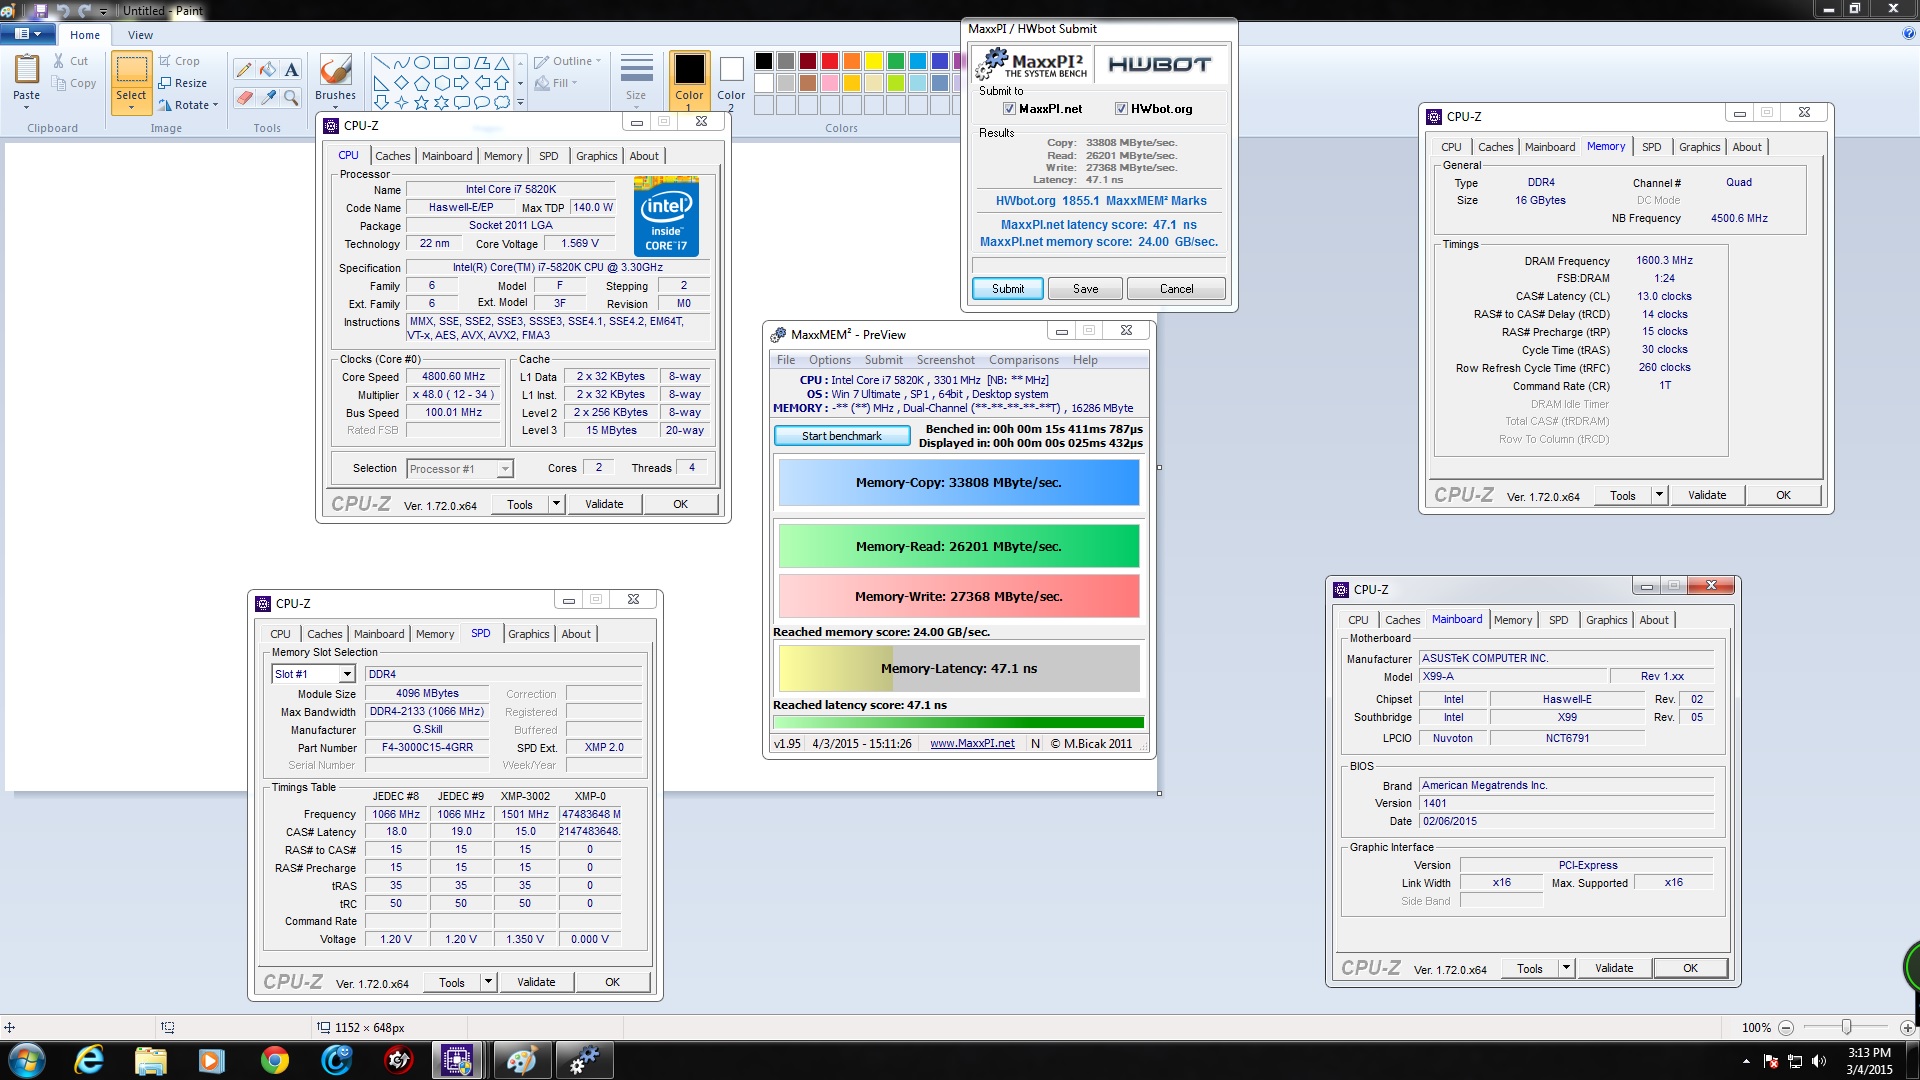Choose the Triangle shape in shapes gallery

[501, 62]
